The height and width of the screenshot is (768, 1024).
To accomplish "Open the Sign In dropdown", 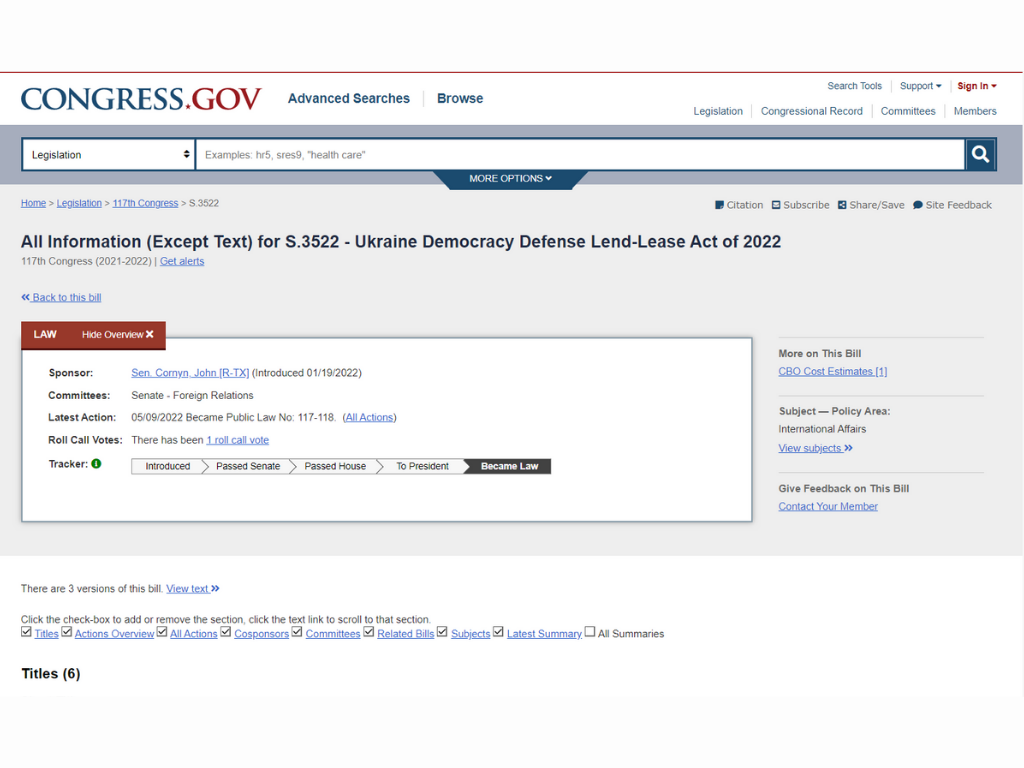I will point(976,86).
